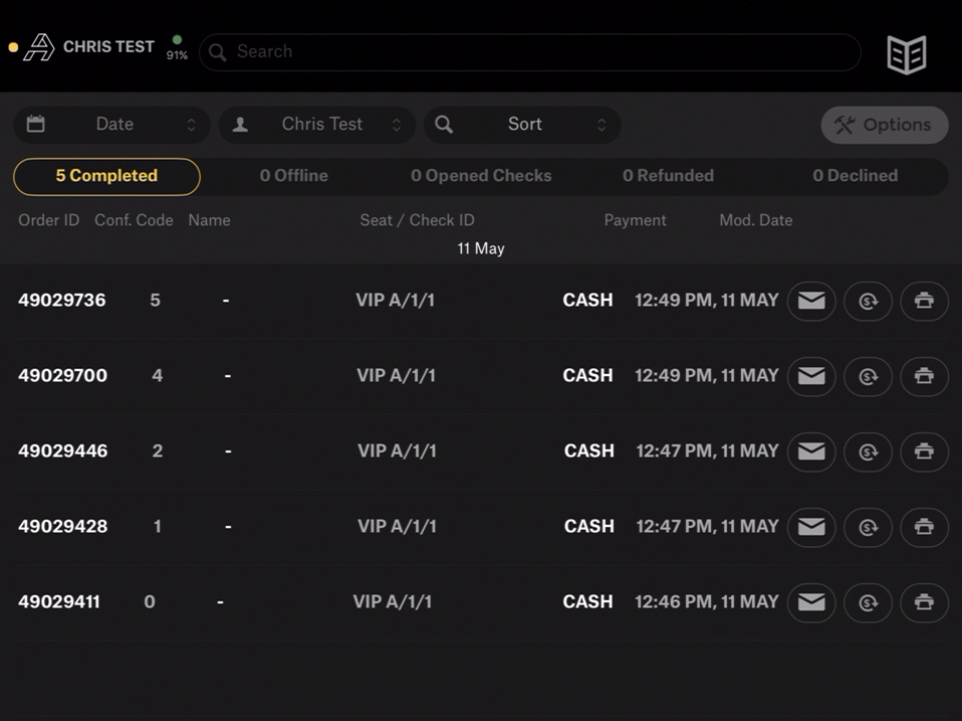Click the Options button
Viewport: 962px width, 721px height.
tap(884, 125)
